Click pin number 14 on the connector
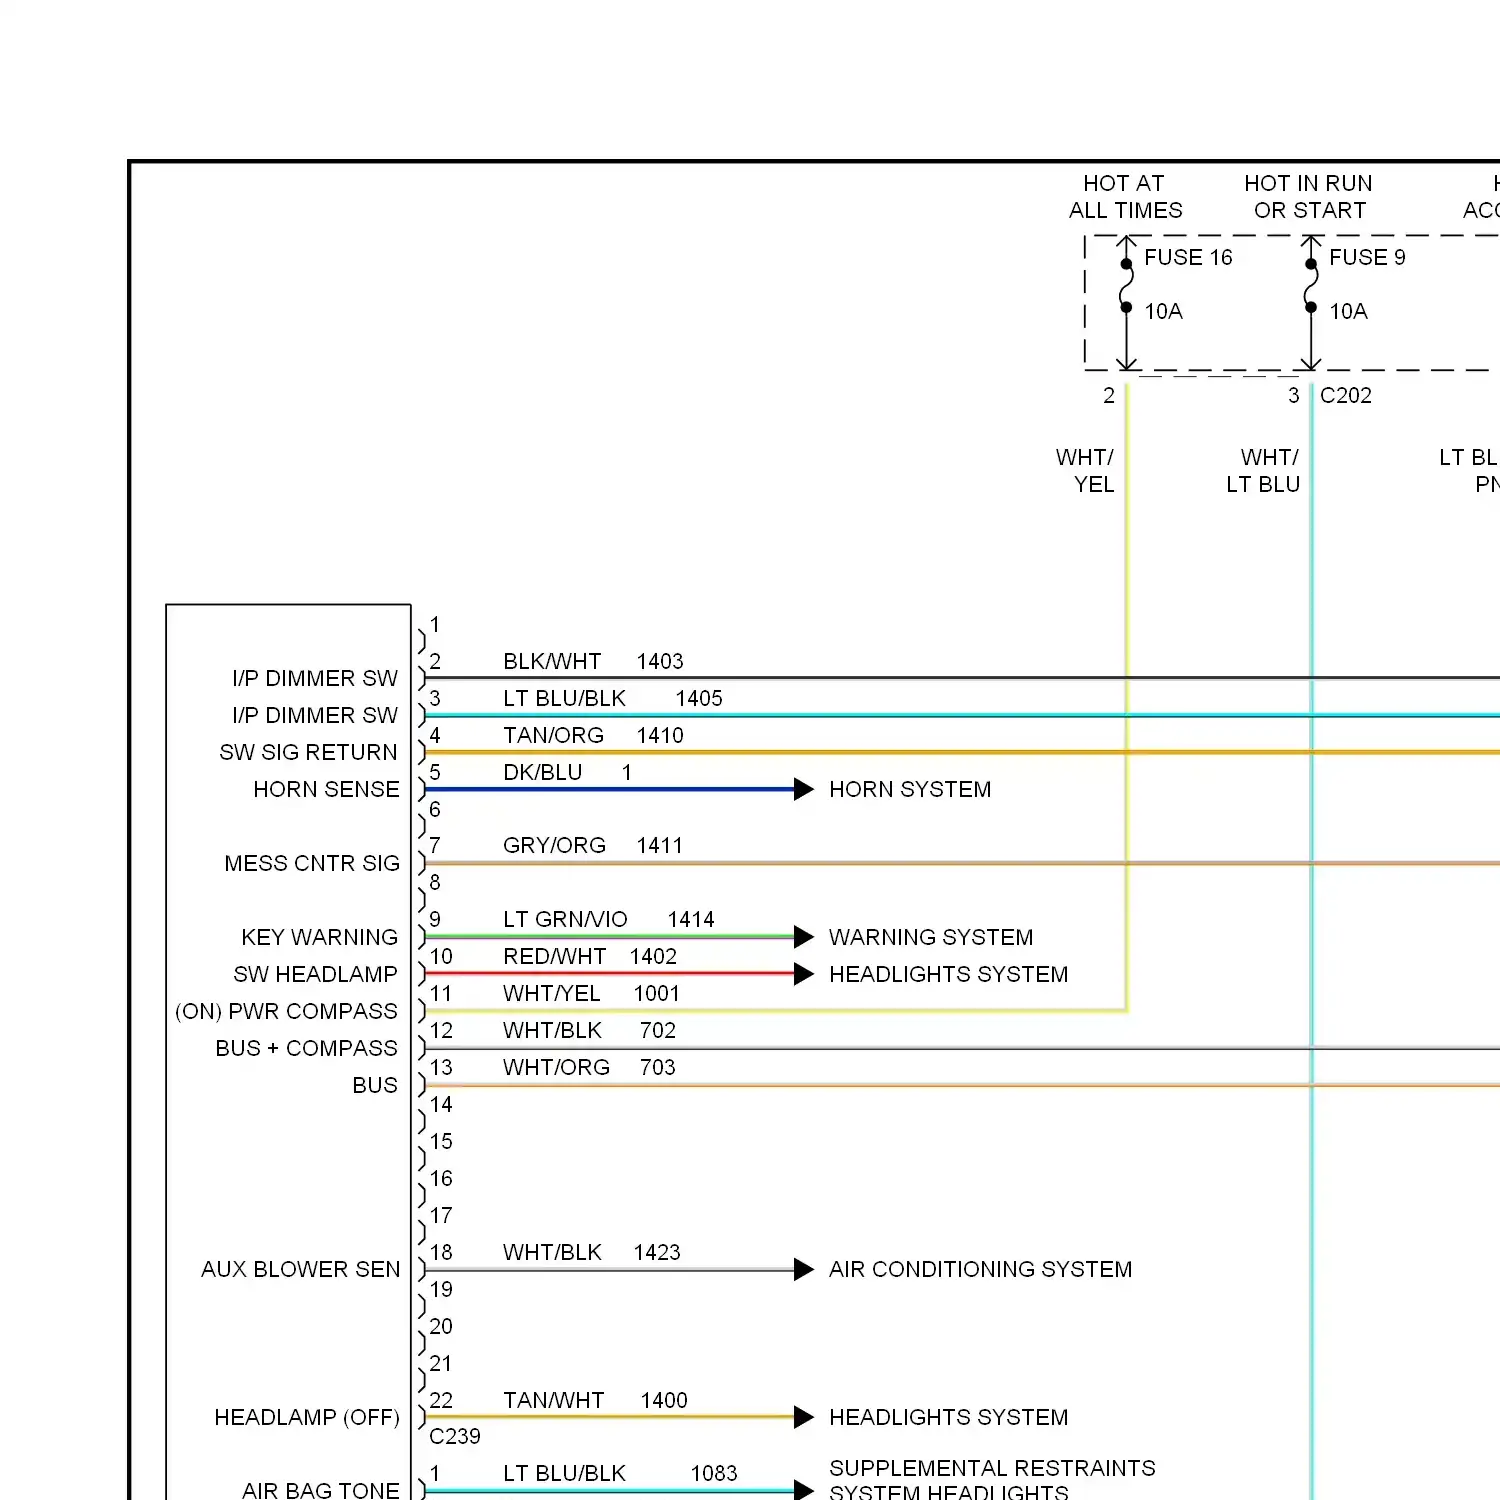1500x1500 pixels. [441, 1105]
